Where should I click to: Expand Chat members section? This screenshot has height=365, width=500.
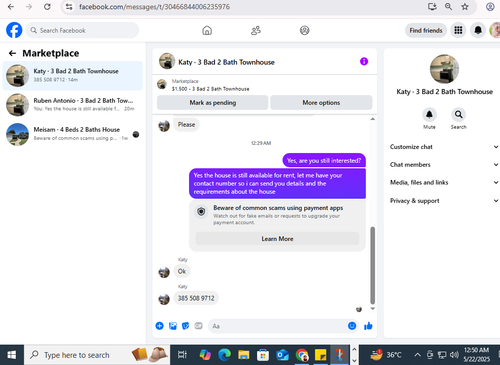pos(444,165)
